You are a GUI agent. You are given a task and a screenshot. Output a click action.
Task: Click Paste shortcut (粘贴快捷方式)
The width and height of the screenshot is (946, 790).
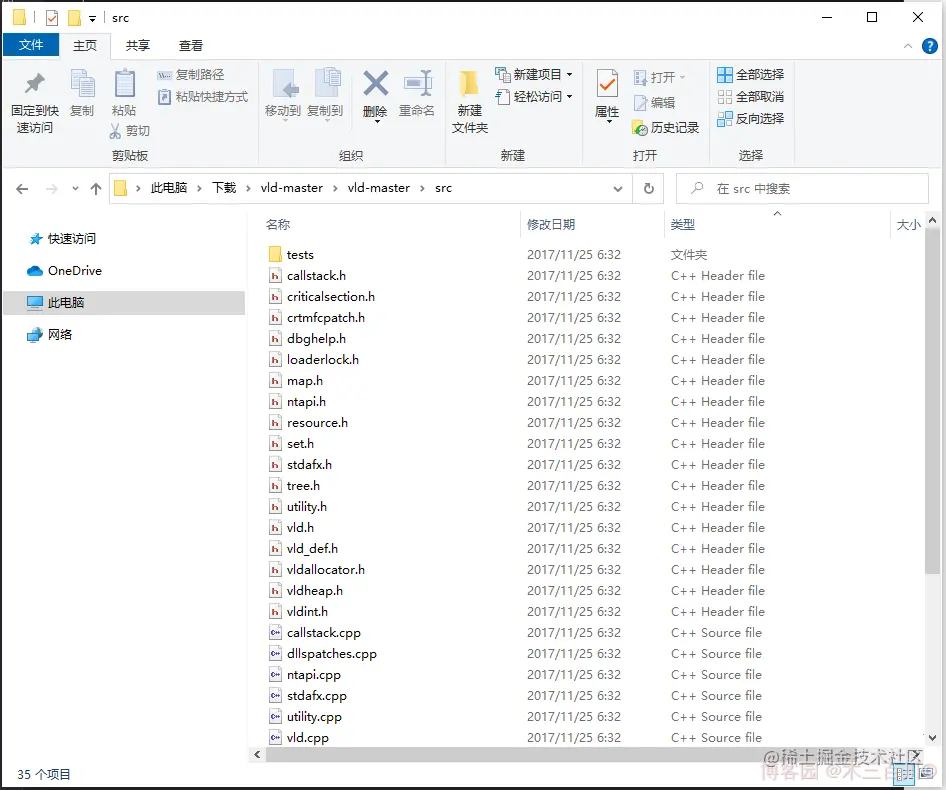coord(203,97)
